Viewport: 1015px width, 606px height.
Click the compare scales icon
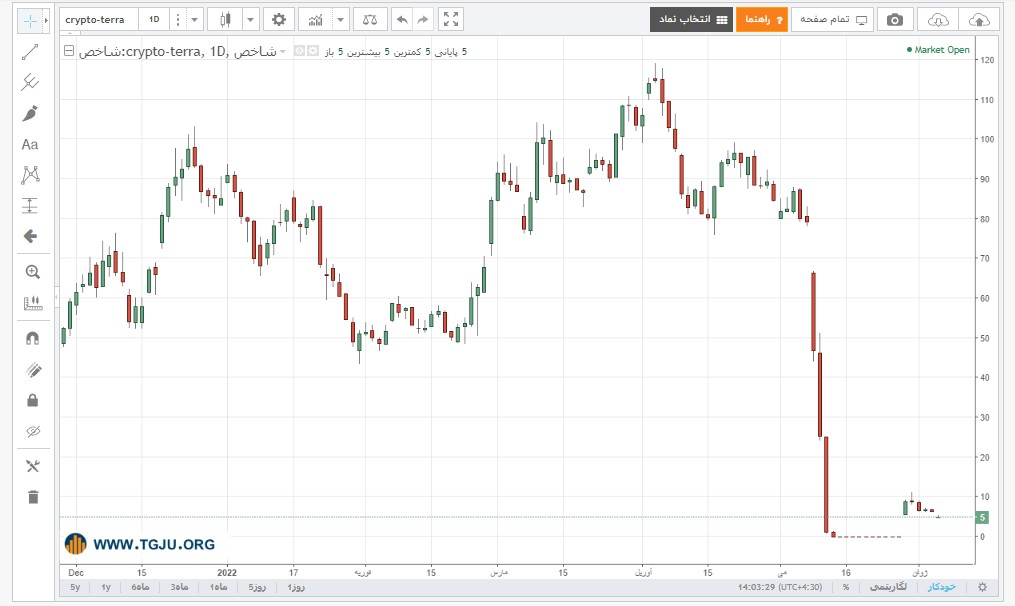[x=370, y=19]
